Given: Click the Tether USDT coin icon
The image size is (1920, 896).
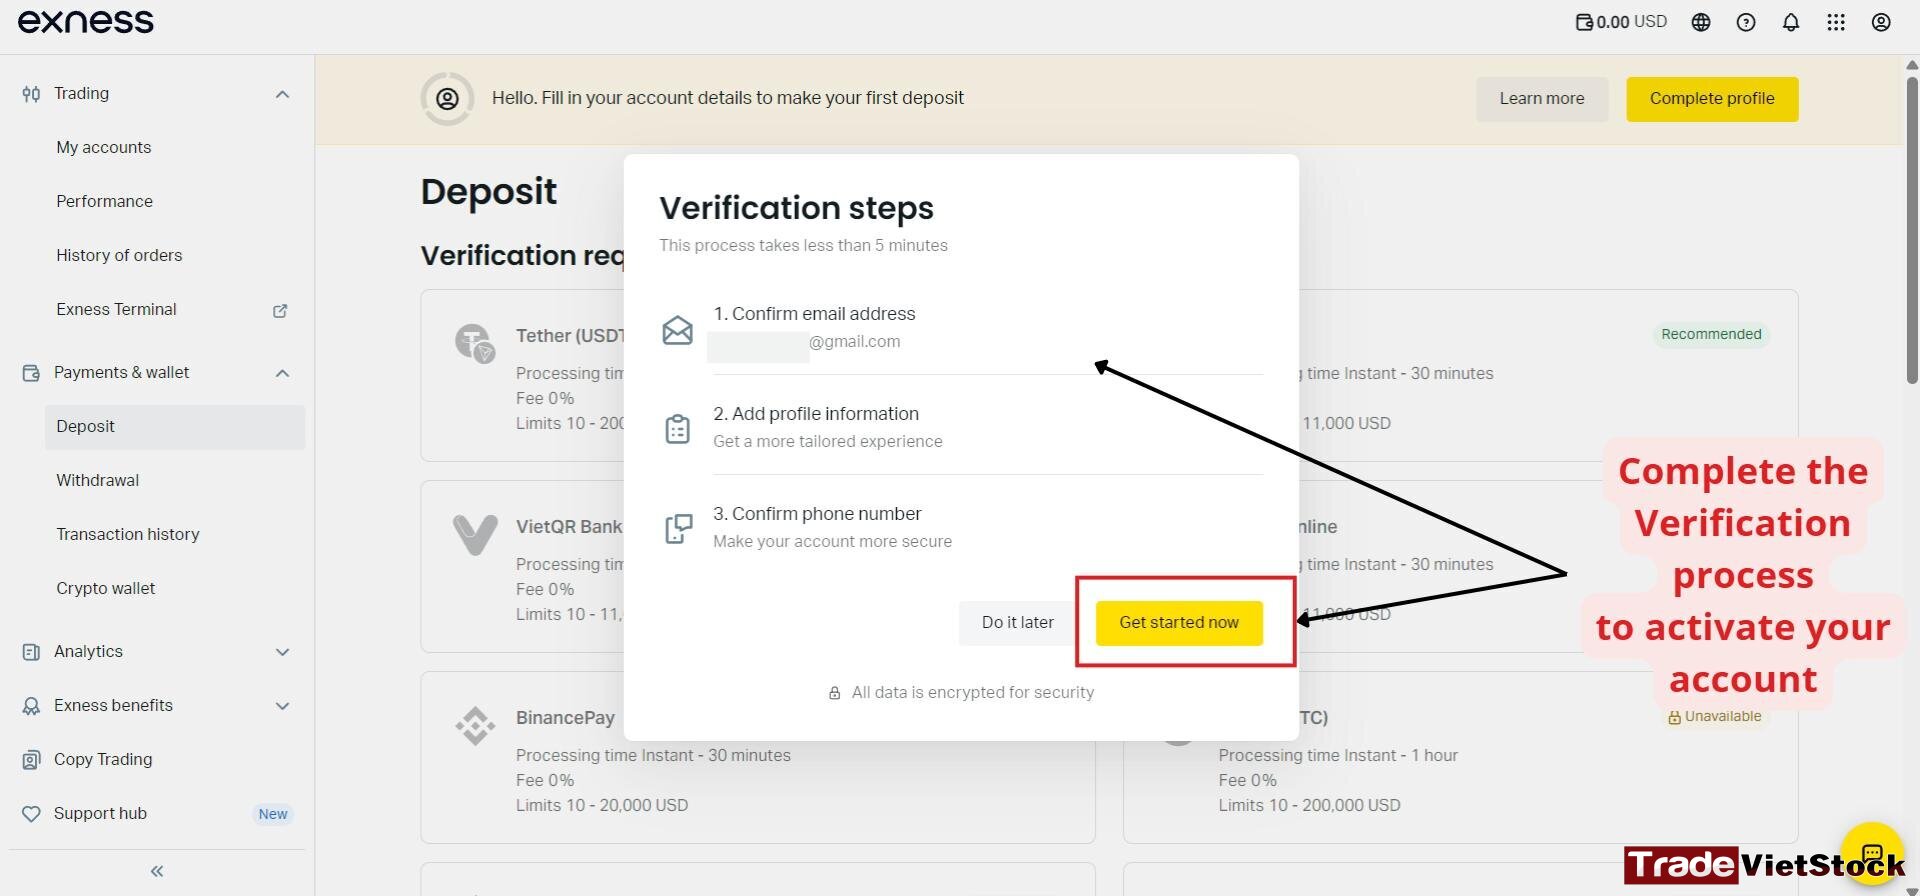Looking at the screenshot, I should [474, 343].
